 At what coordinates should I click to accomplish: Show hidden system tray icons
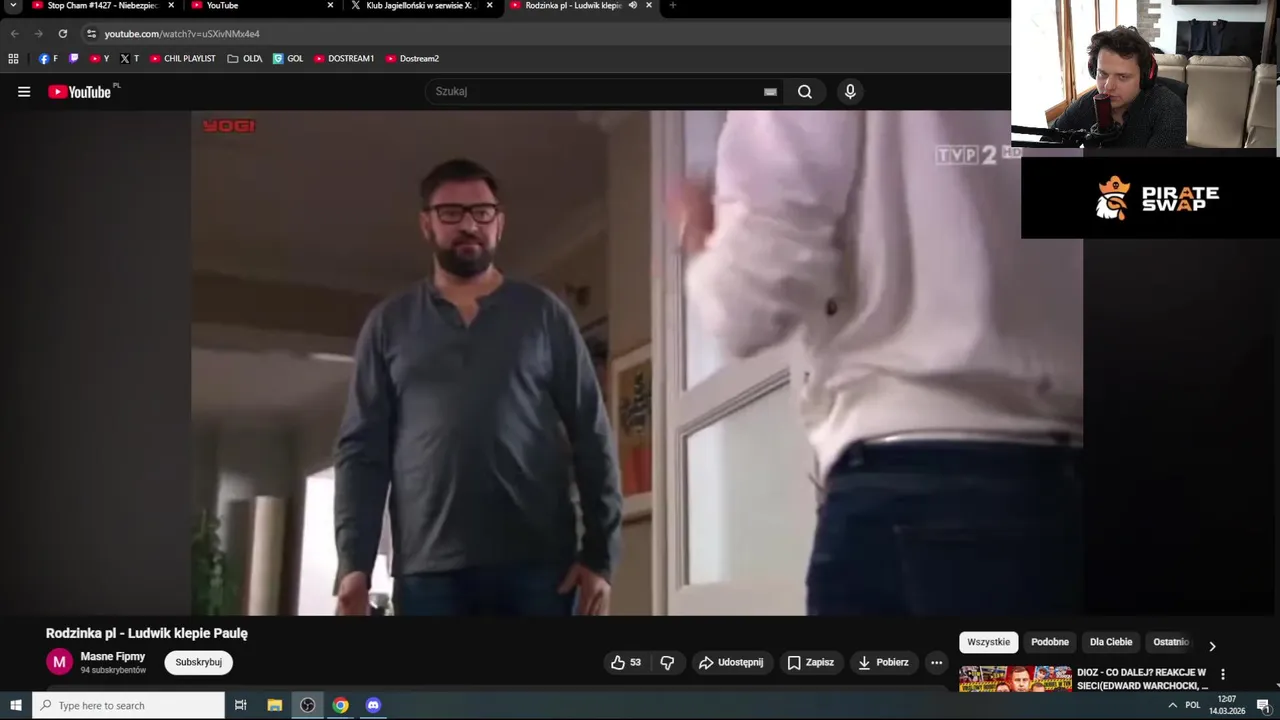pyautogui.click(x=1172, y=705)
